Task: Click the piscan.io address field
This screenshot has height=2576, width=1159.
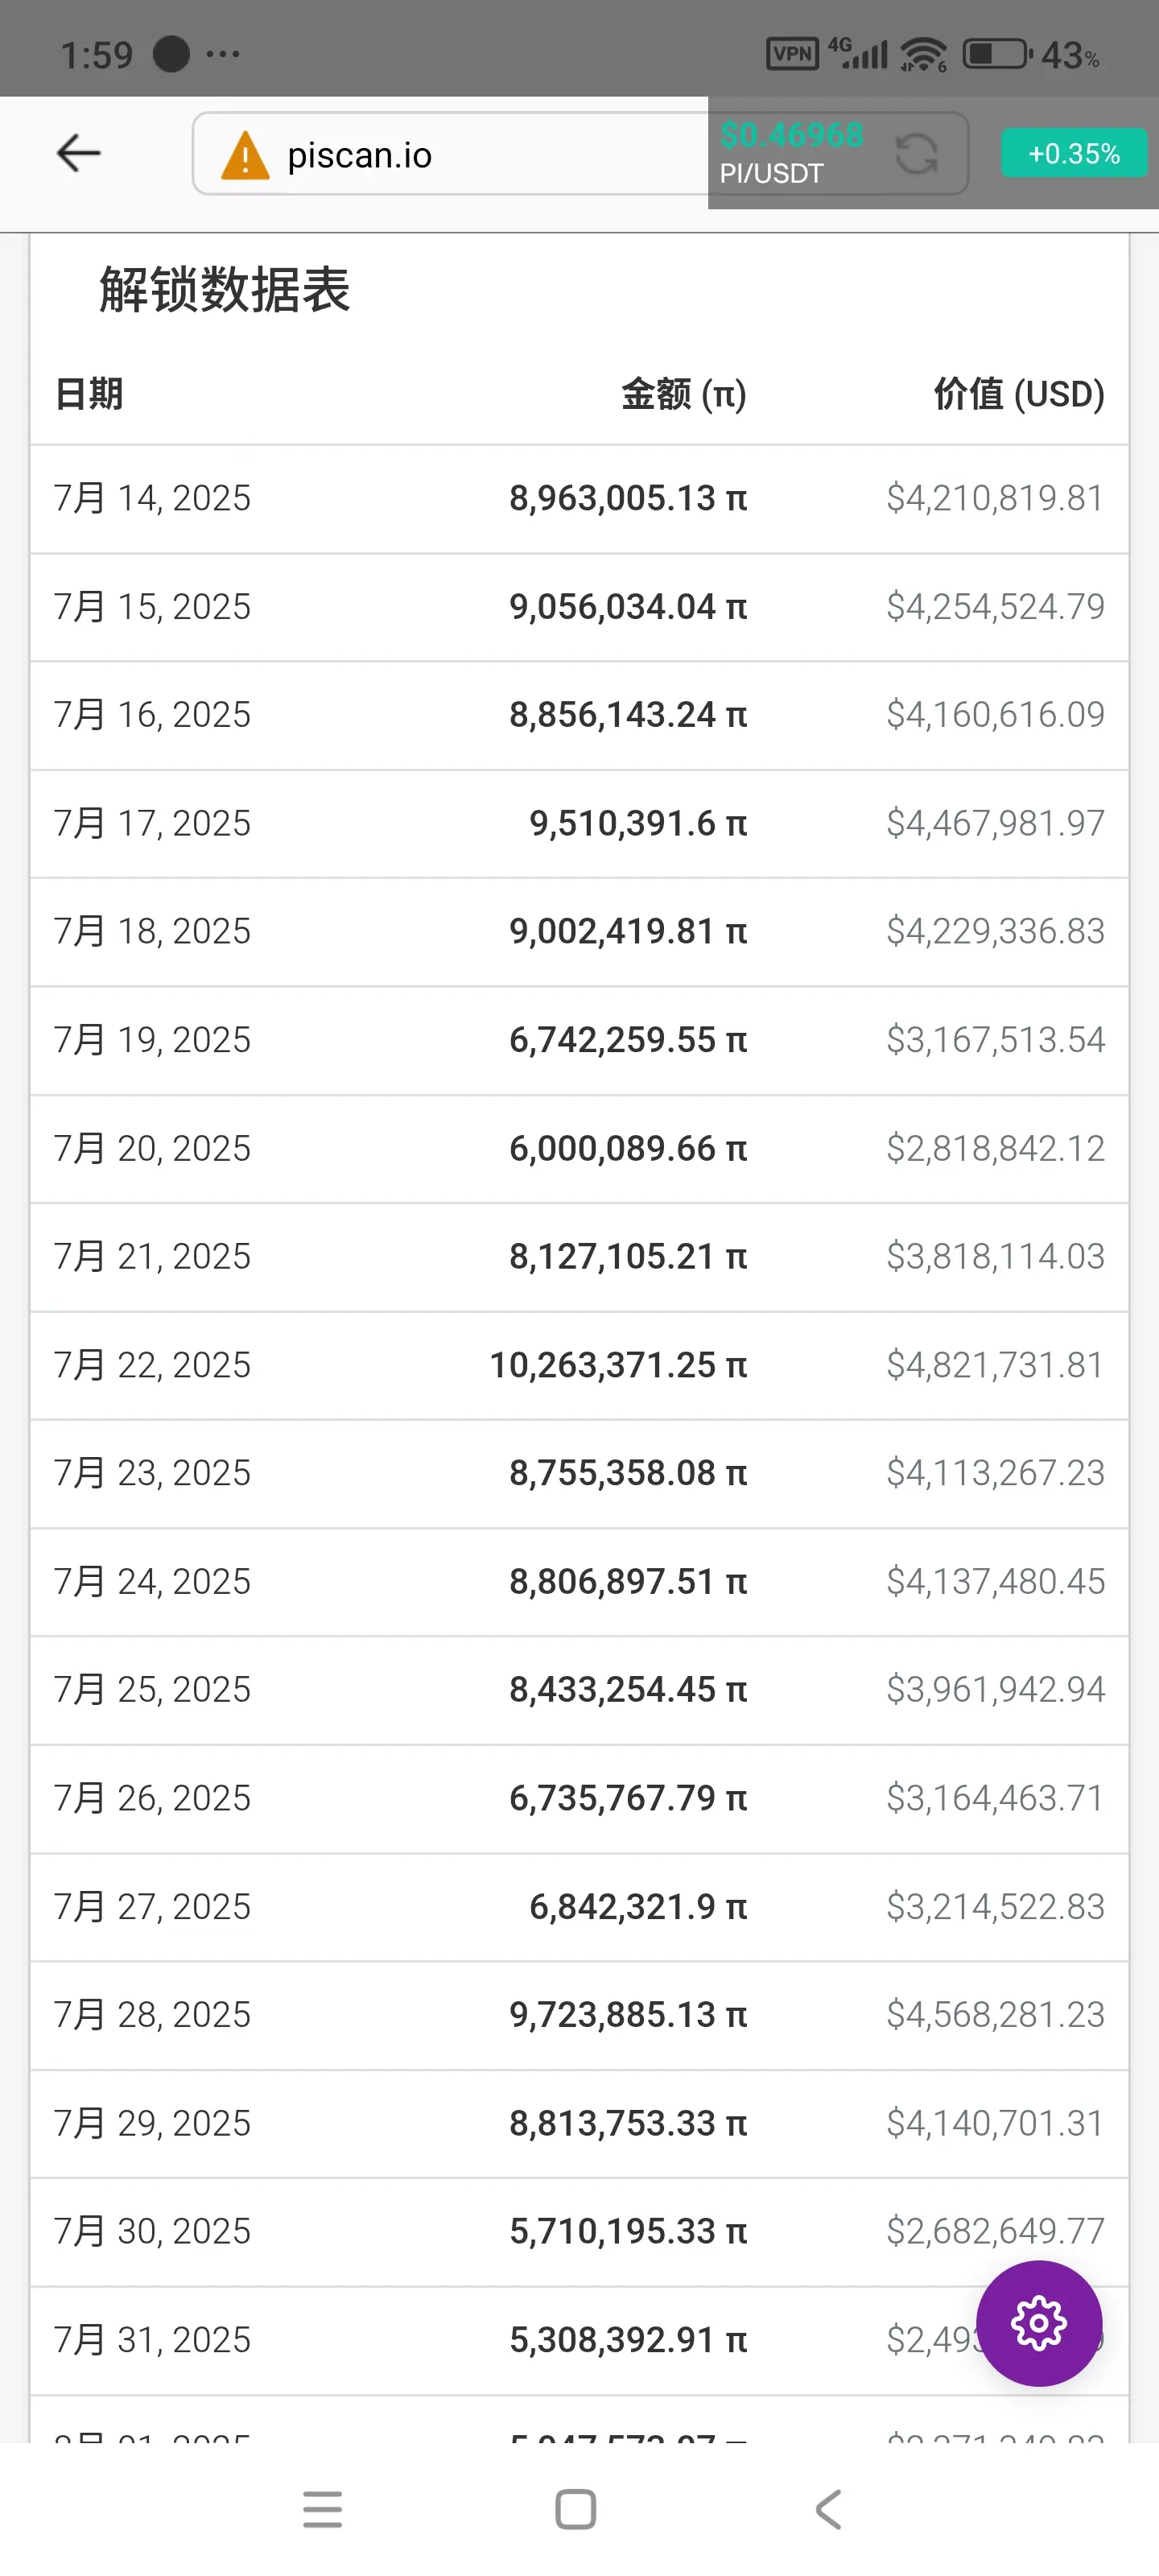Action: (x=450, y=154)
